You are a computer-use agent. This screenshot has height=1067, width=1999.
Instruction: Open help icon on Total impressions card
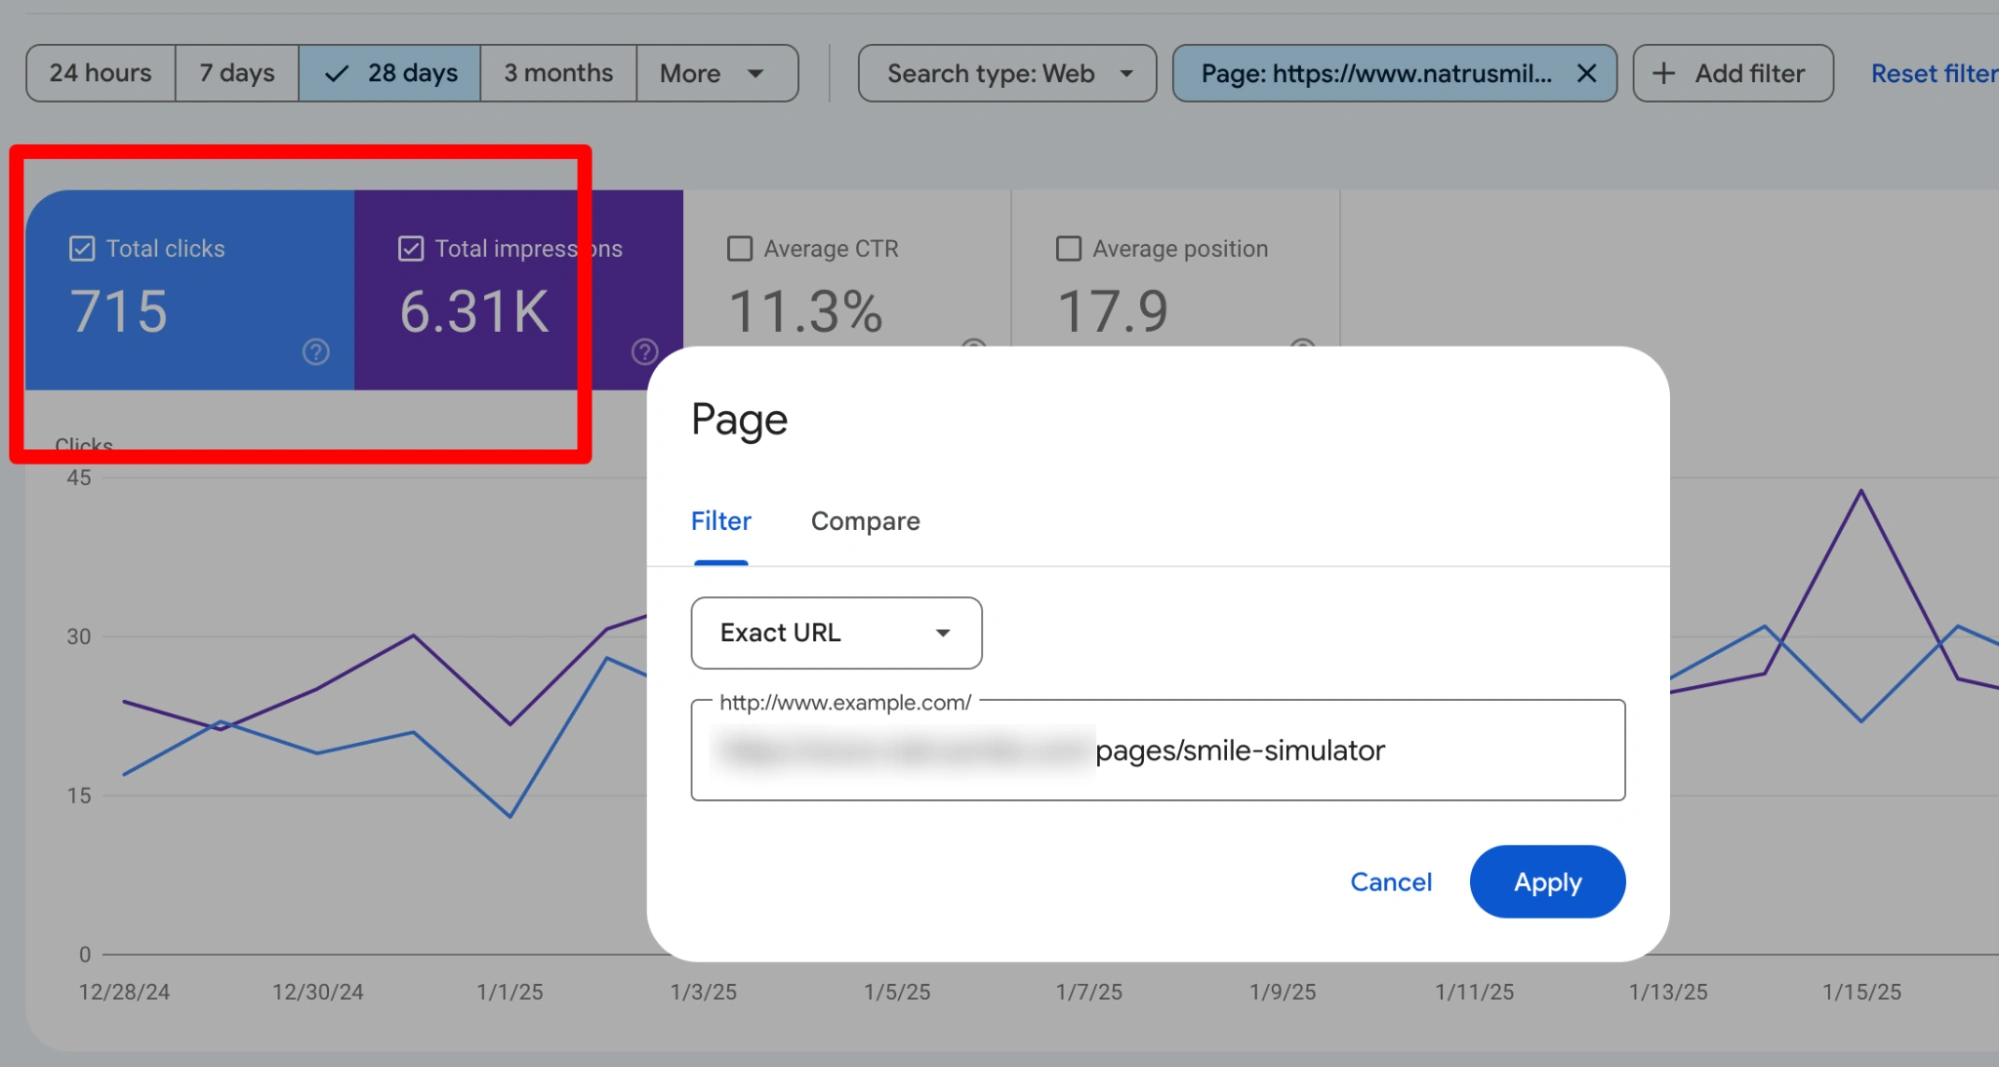(645, 351)
